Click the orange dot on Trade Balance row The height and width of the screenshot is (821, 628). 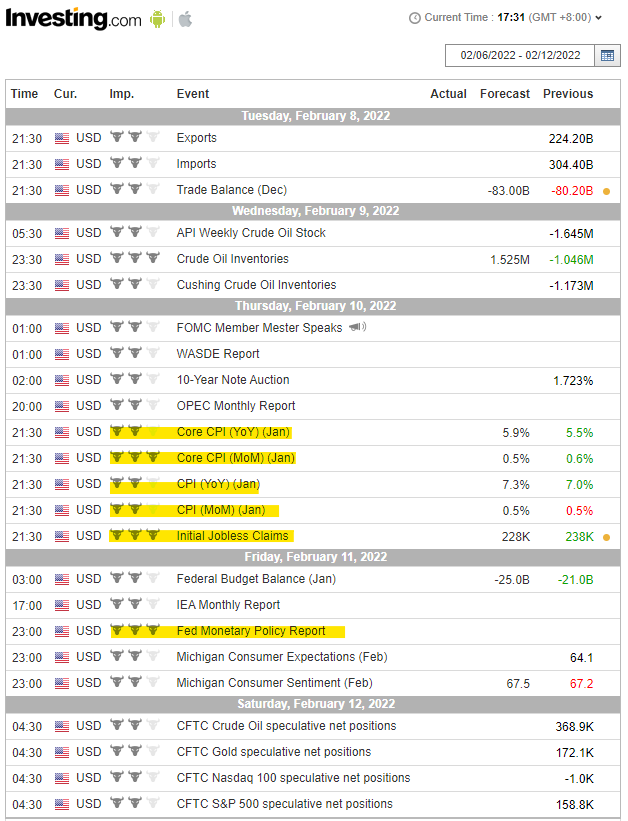click(x=607, y=191)
